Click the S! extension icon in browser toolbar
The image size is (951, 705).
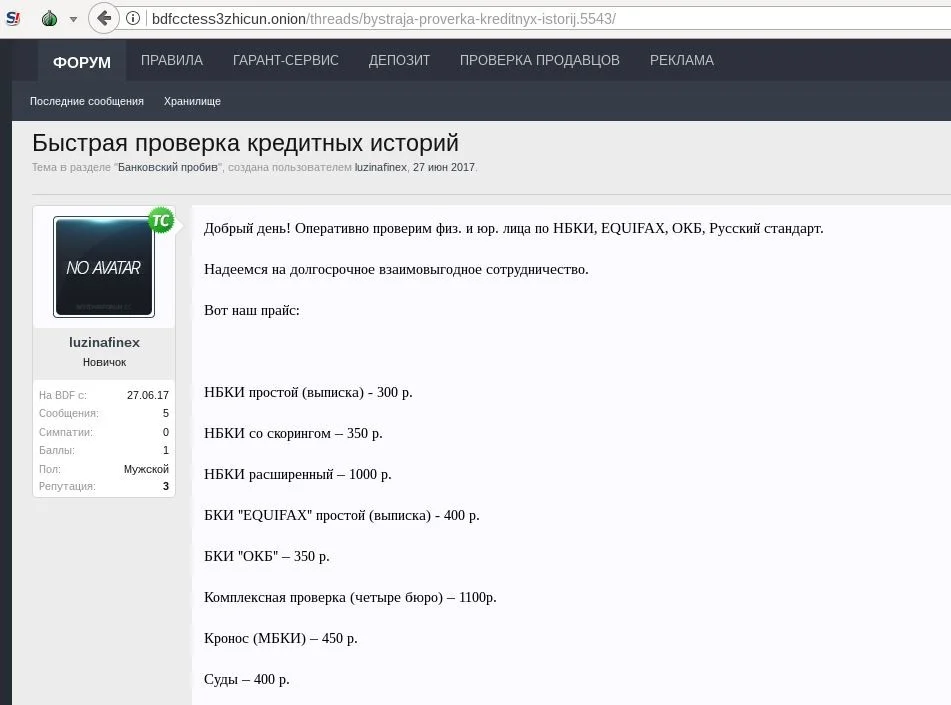pyautogui.click(x=13, y=18)
